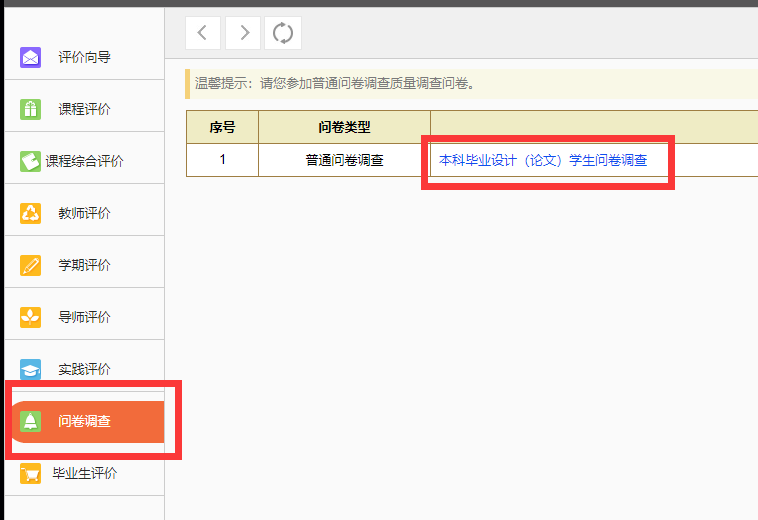Open the 学期评价 sidebar entry
The width and height of the screenshot is (758, 520).
(85, 265)
